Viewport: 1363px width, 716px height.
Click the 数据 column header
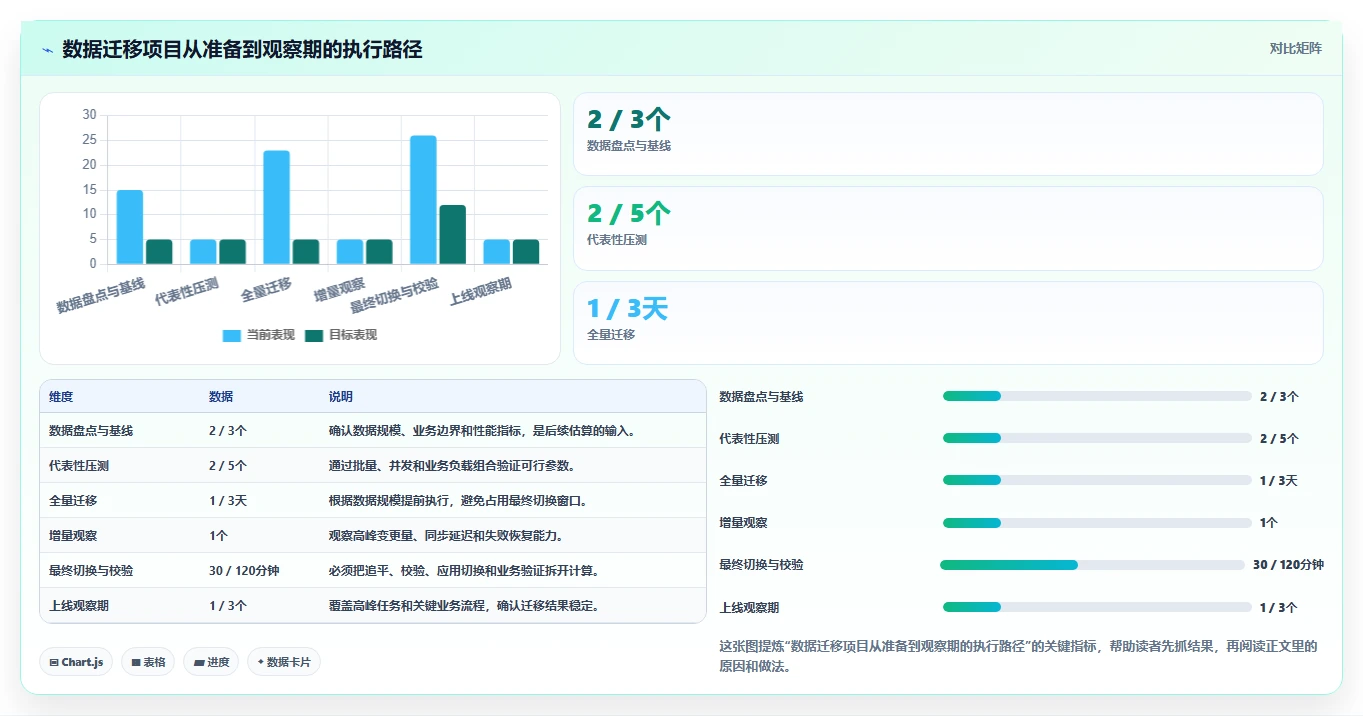tap(221, 397)
